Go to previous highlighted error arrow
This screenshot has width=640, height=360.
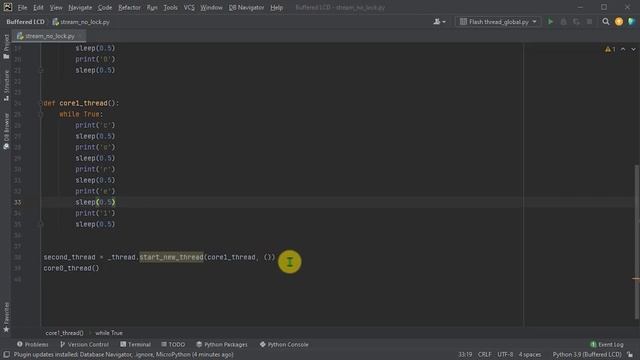tap(623, 49)
